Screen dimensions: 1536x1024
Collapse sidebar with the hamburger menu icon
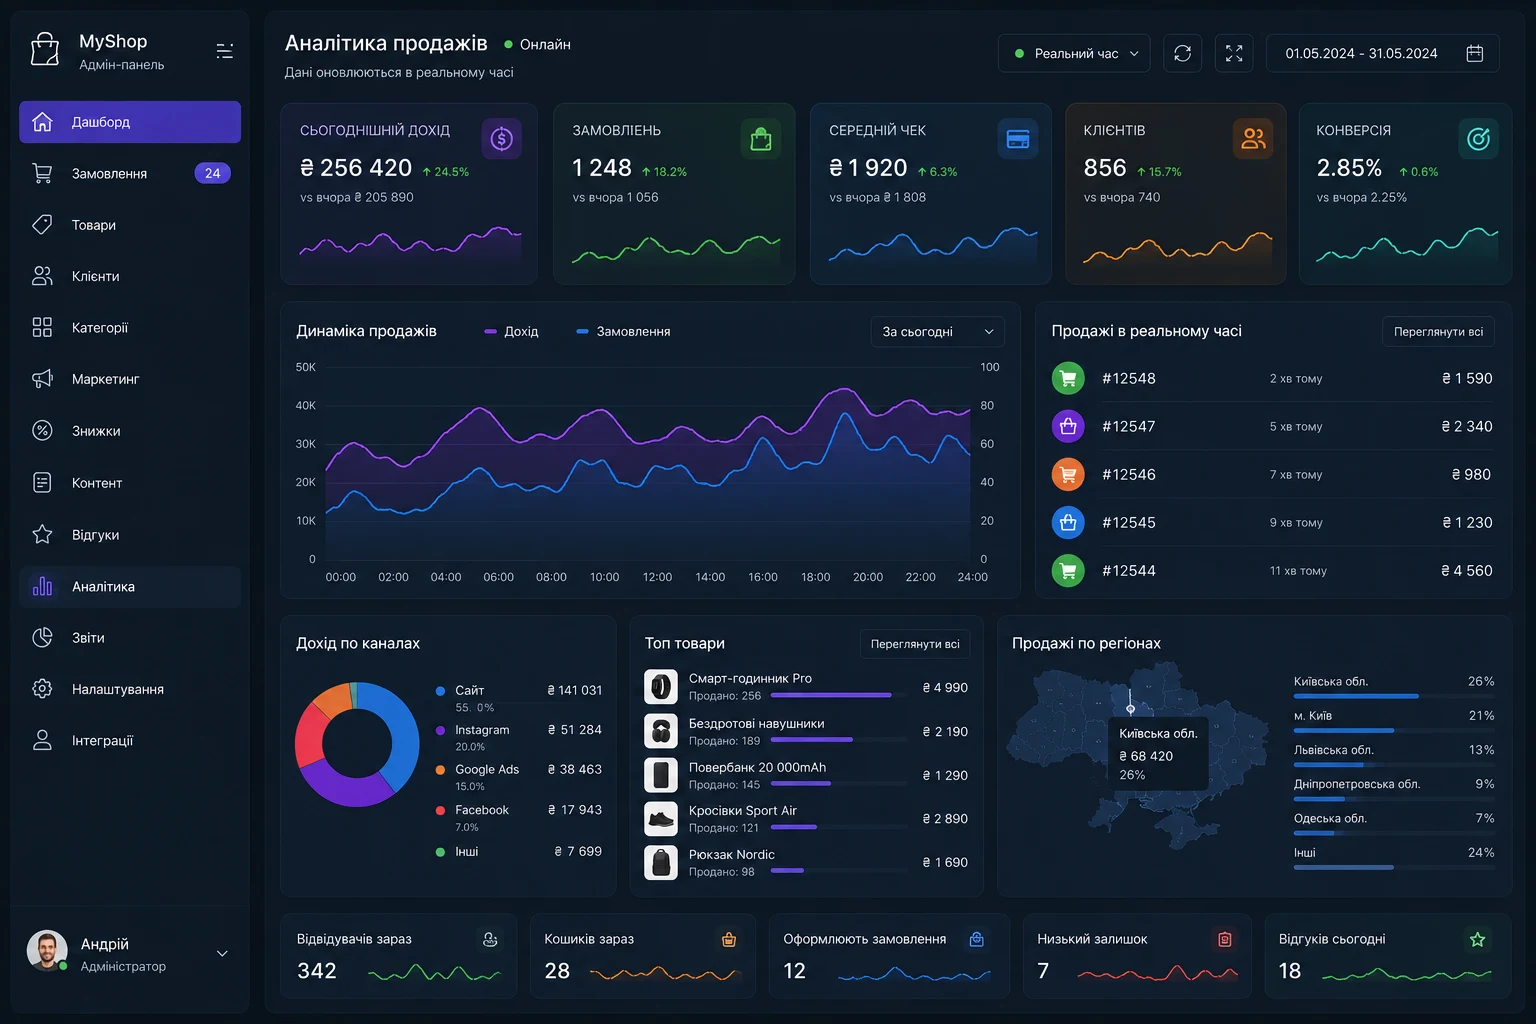[x=225, y=51]
